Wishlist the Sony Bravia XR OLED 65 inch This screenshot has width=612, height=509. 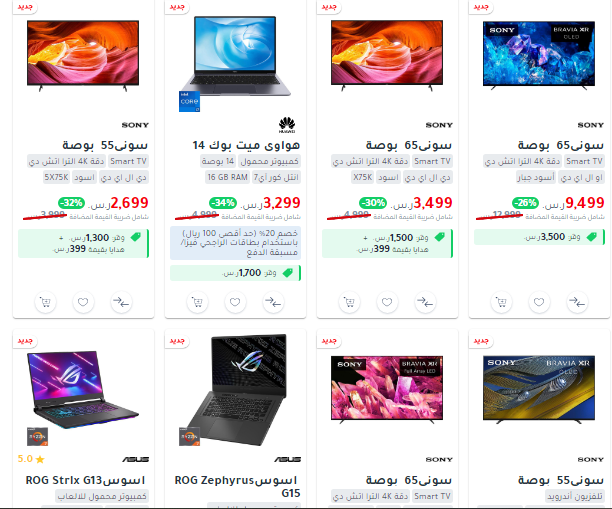539,302
